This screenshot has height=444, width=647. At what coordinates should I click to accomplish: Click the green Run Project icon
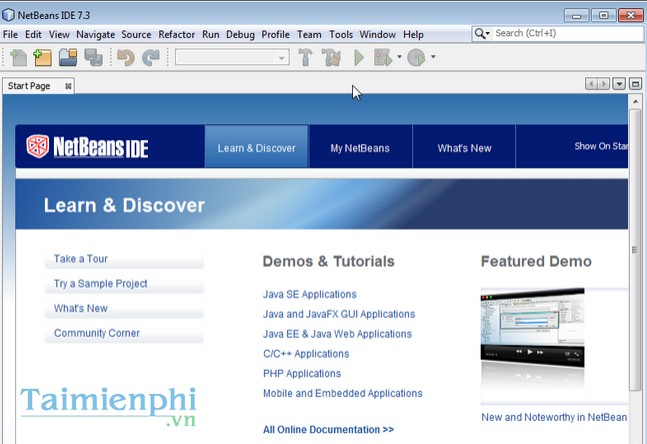pyautogui.click(x=359, y=57)
